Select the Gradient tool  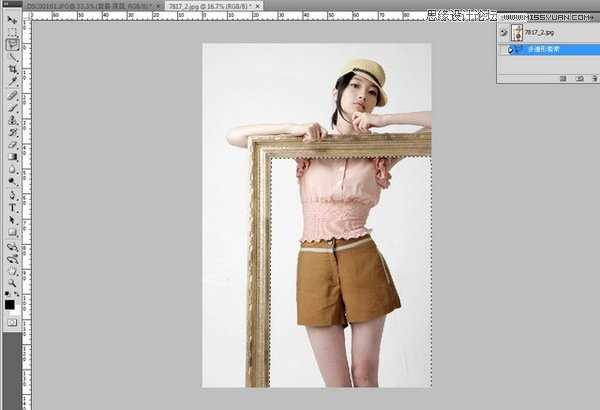click(12, 157)
